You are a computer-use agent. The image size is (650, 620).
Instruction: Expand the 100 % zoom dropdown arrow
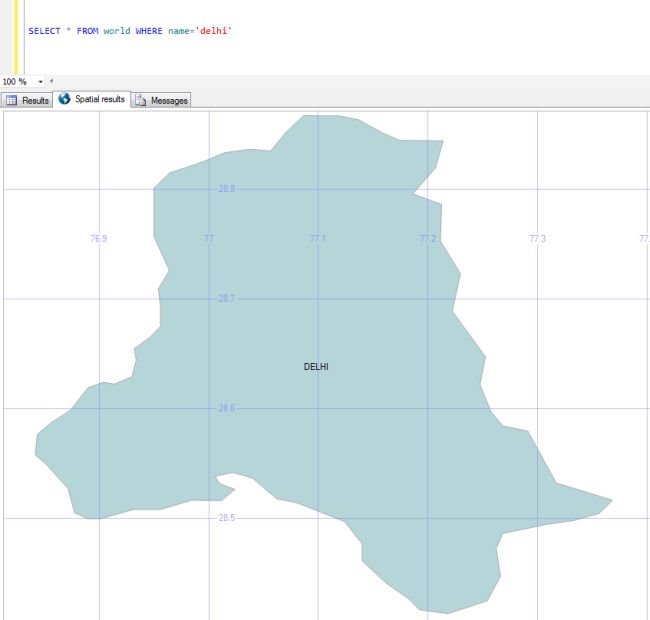(x=41, y=81)
